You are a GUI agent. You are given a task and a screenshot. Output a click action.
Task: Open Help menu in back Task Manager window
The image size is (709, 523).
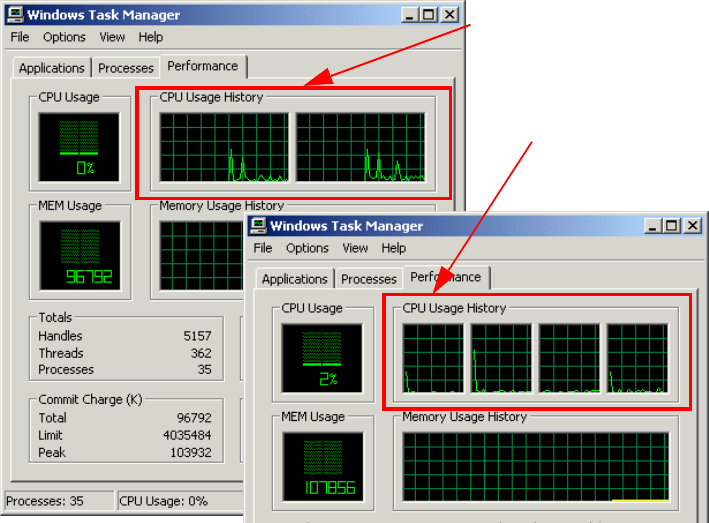point(151,37)
